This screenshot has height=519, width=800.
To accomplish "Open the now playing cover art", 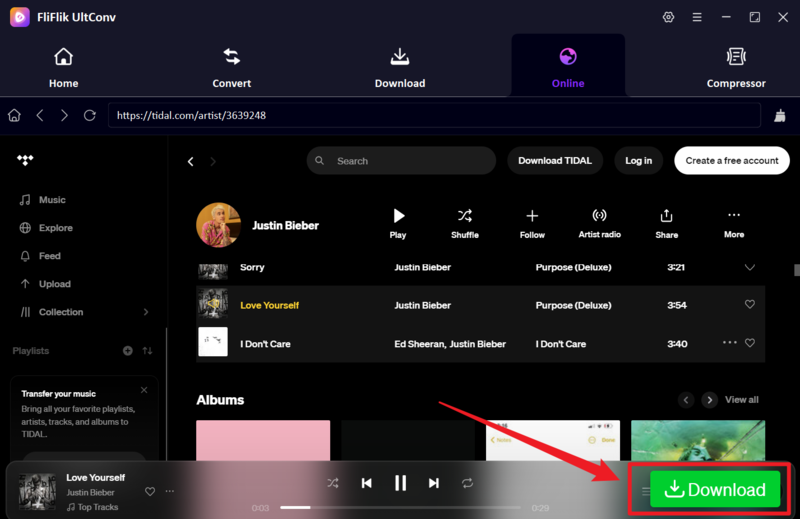I will tap(37, 491).
